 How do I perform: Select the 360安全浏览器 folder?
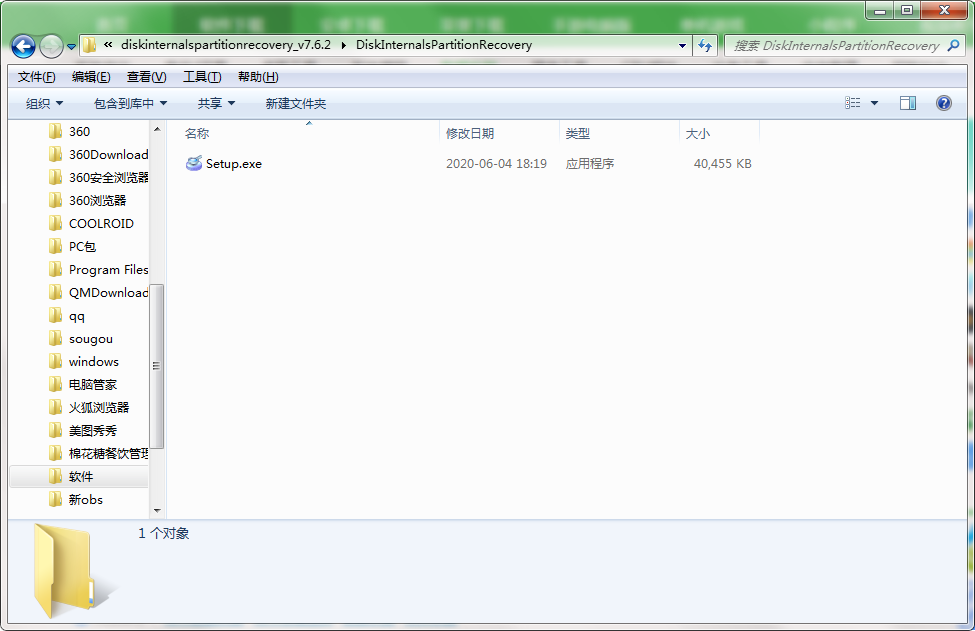coord(98,178)
